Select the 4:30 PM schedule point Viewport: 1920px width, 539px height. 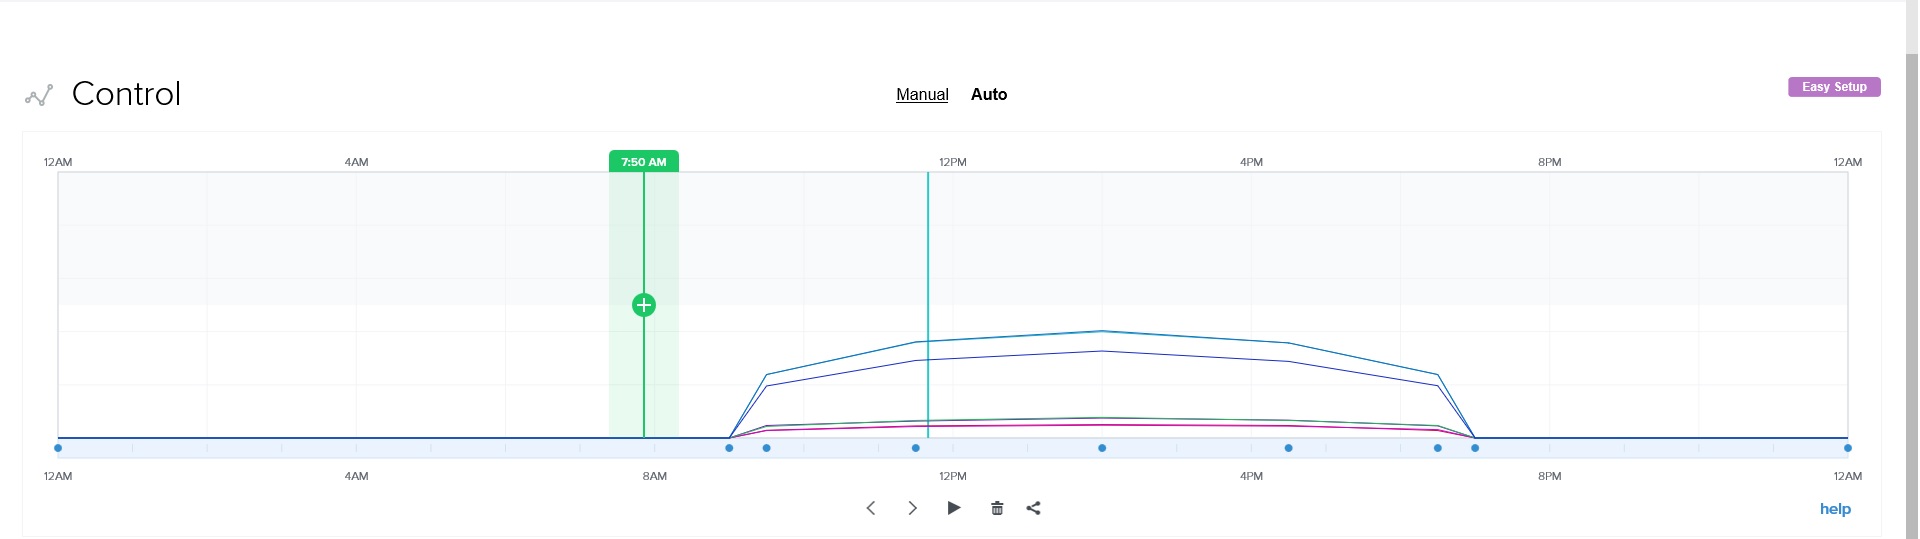[1289, 448]
